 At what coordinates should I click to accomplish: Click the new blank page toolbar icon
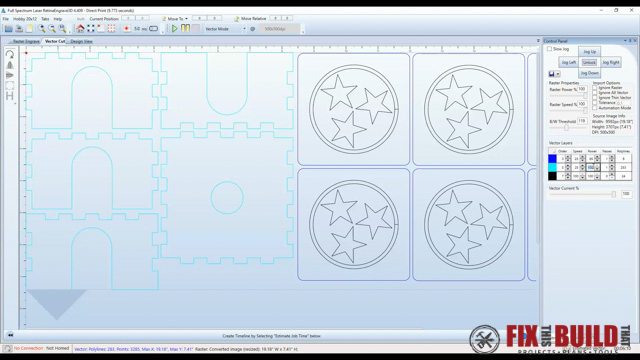point(29,29)
